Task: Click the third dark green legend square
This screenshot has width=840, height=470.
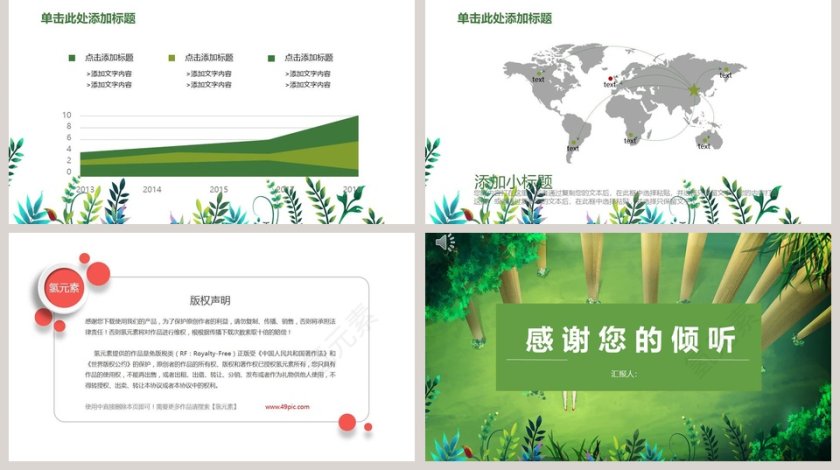Action: (271, 58)
